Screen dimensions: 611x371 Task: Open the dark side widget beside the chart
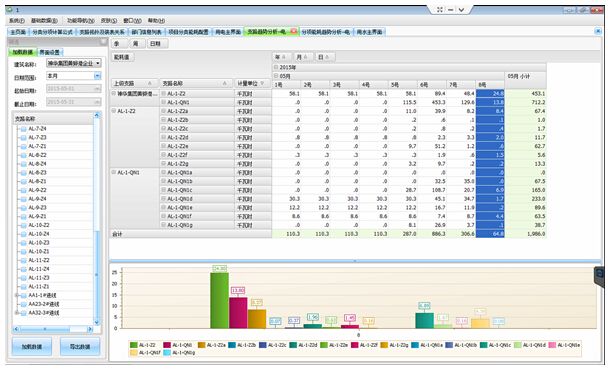[599, 277]
